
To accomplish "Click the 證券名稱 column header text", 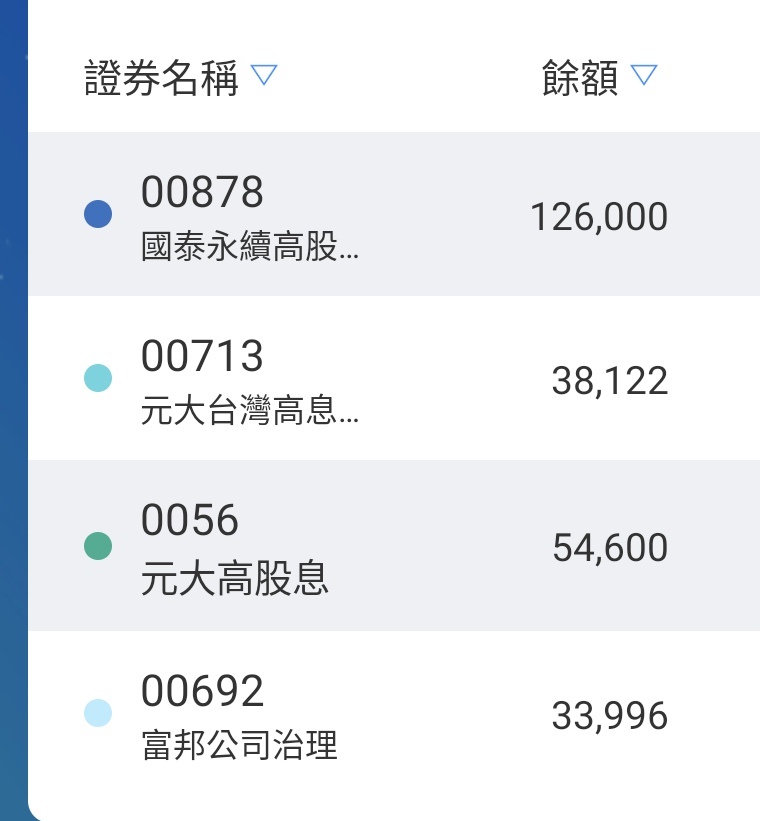I will pyautogui.click(x=161, y=78).
